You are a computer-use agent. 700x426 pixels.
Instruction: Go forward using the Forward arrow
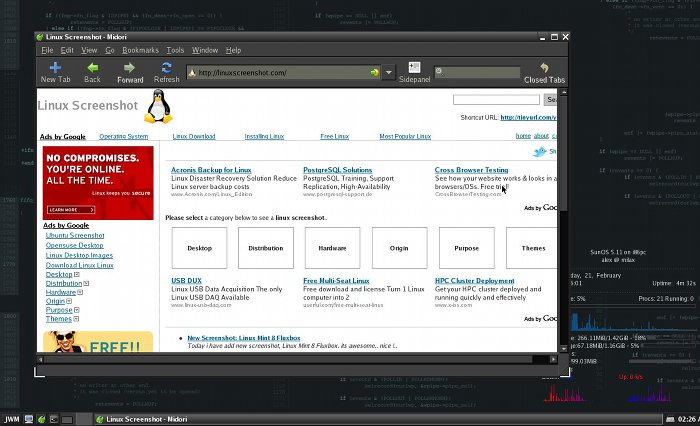pyautogui.click(x=130, y=73)
